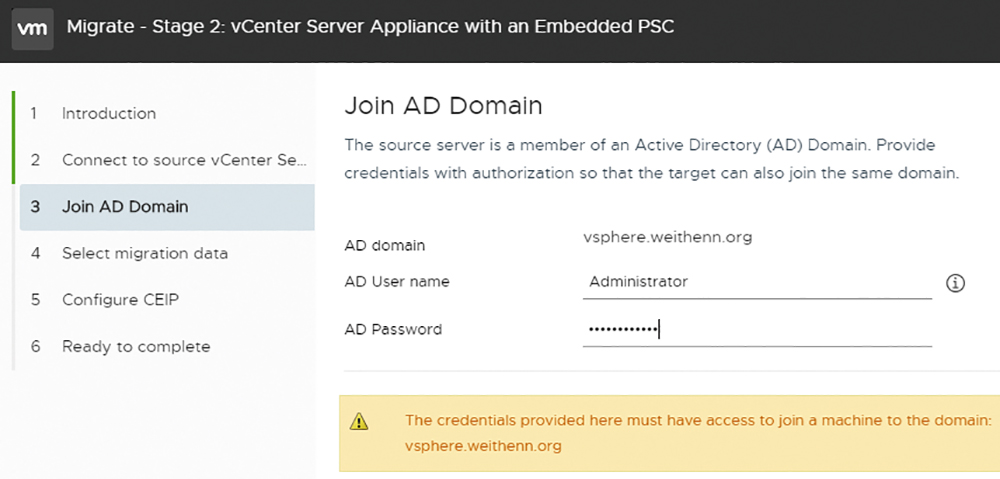Click the source server description paragraph

pyautogui.click(x=652, y=159)
